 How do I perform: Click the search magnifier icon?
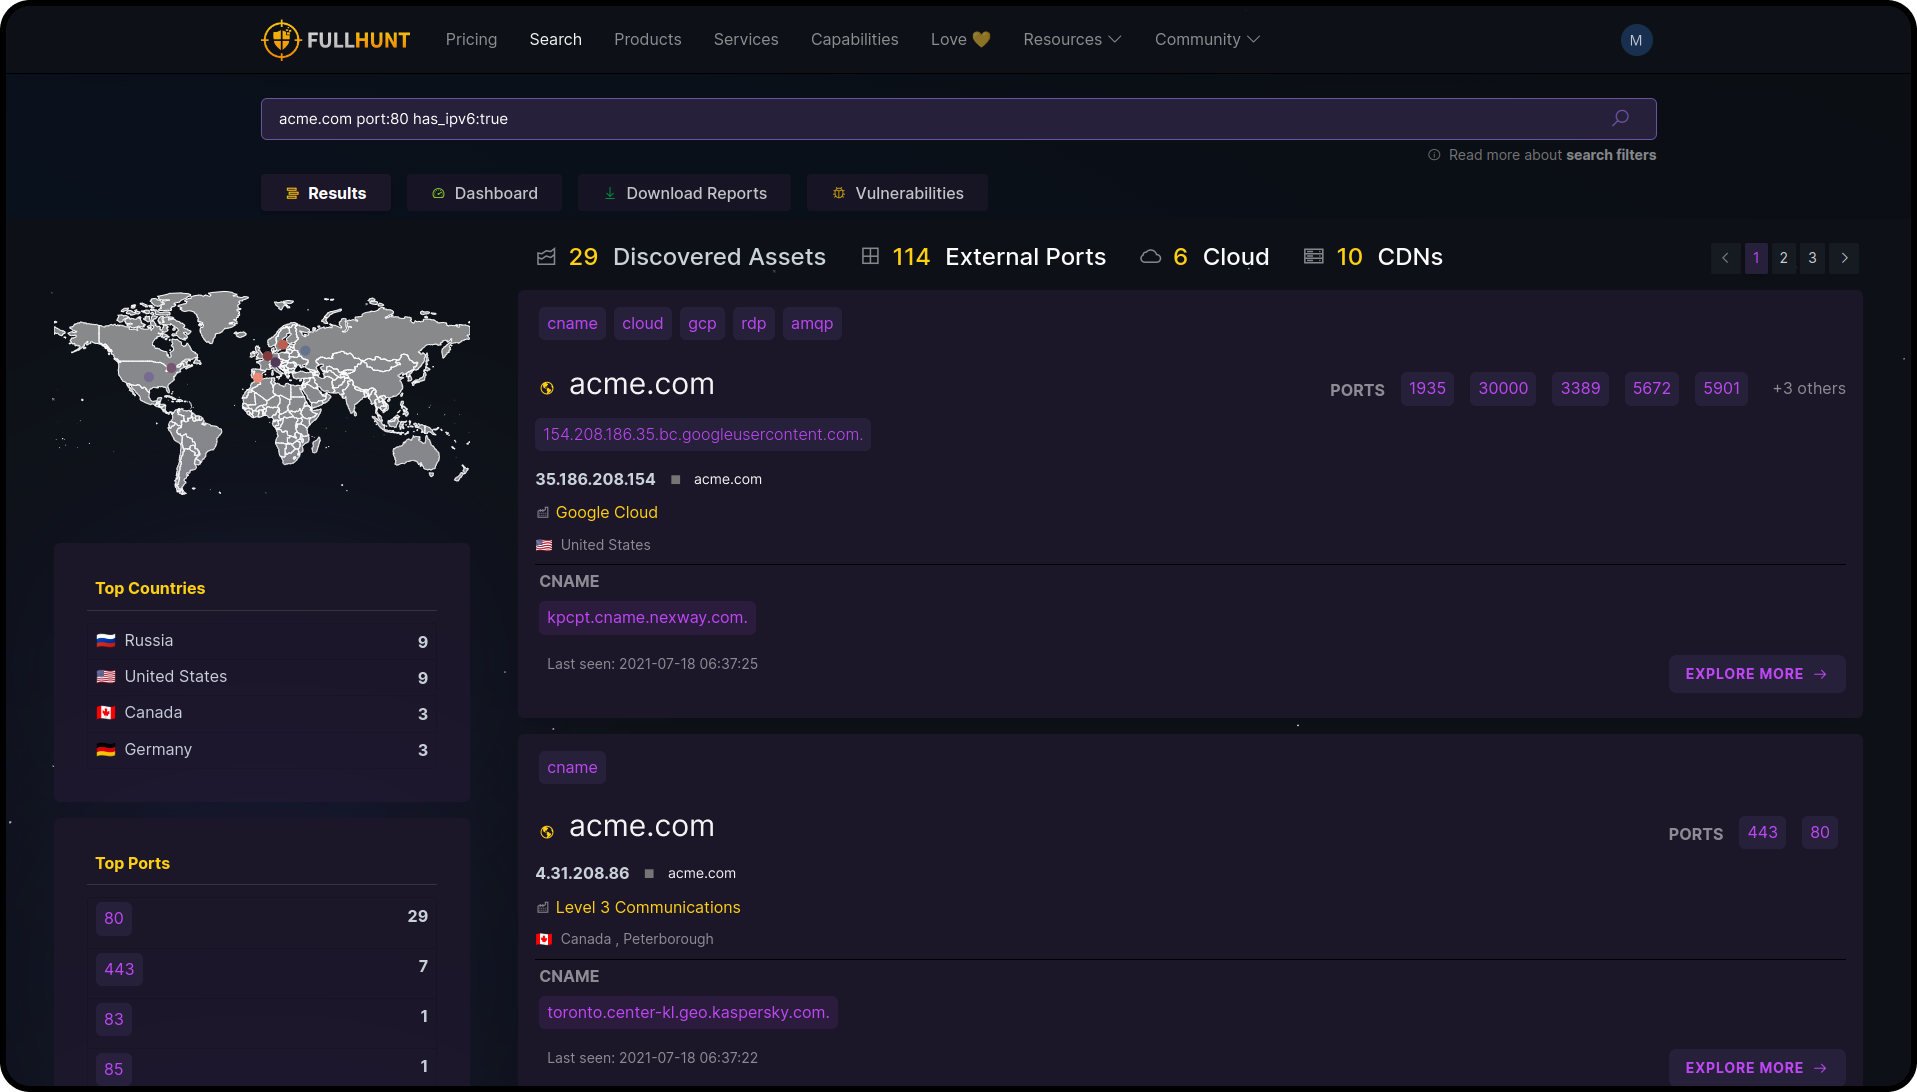[1620, 118]
